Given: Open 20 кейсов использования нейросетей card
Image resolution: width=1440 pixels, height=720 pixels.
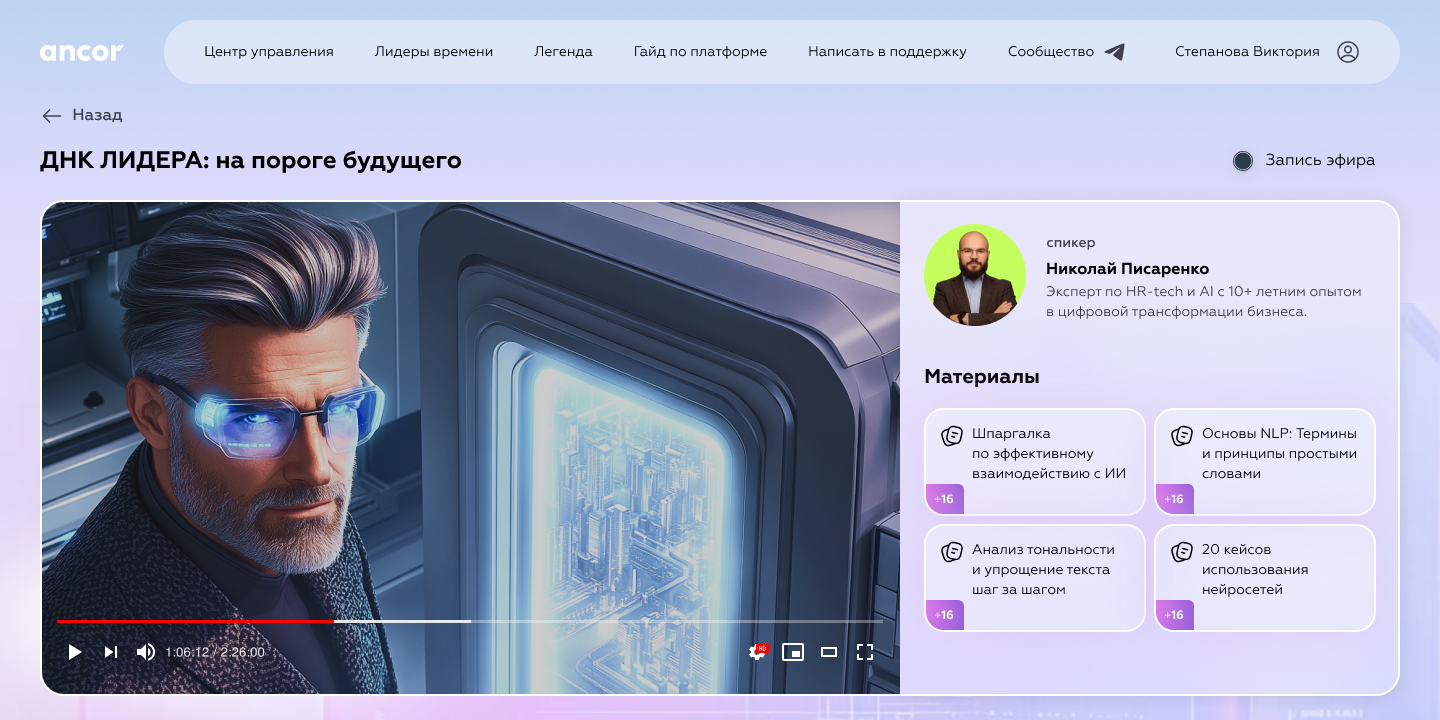Looking at the screenshot, I should tap(1265, 578).
